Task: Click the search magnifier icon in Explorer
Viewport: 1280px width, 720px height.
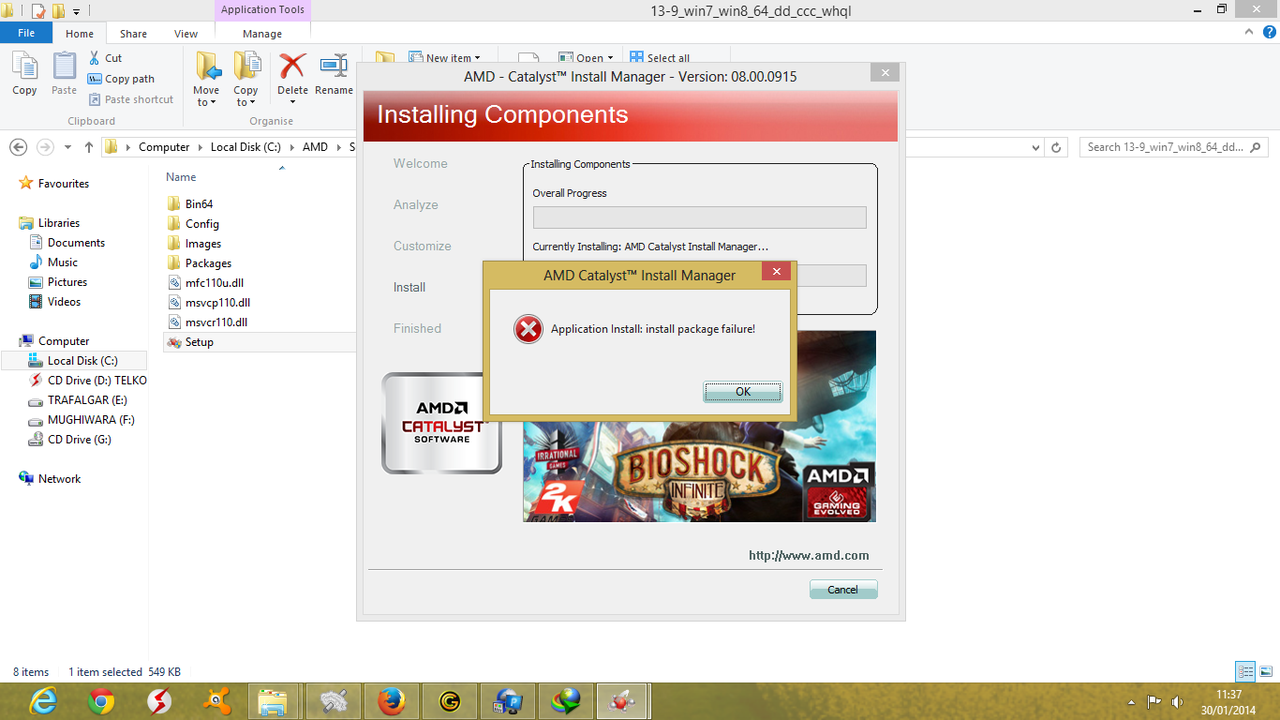Action: tap(1257, 147)
